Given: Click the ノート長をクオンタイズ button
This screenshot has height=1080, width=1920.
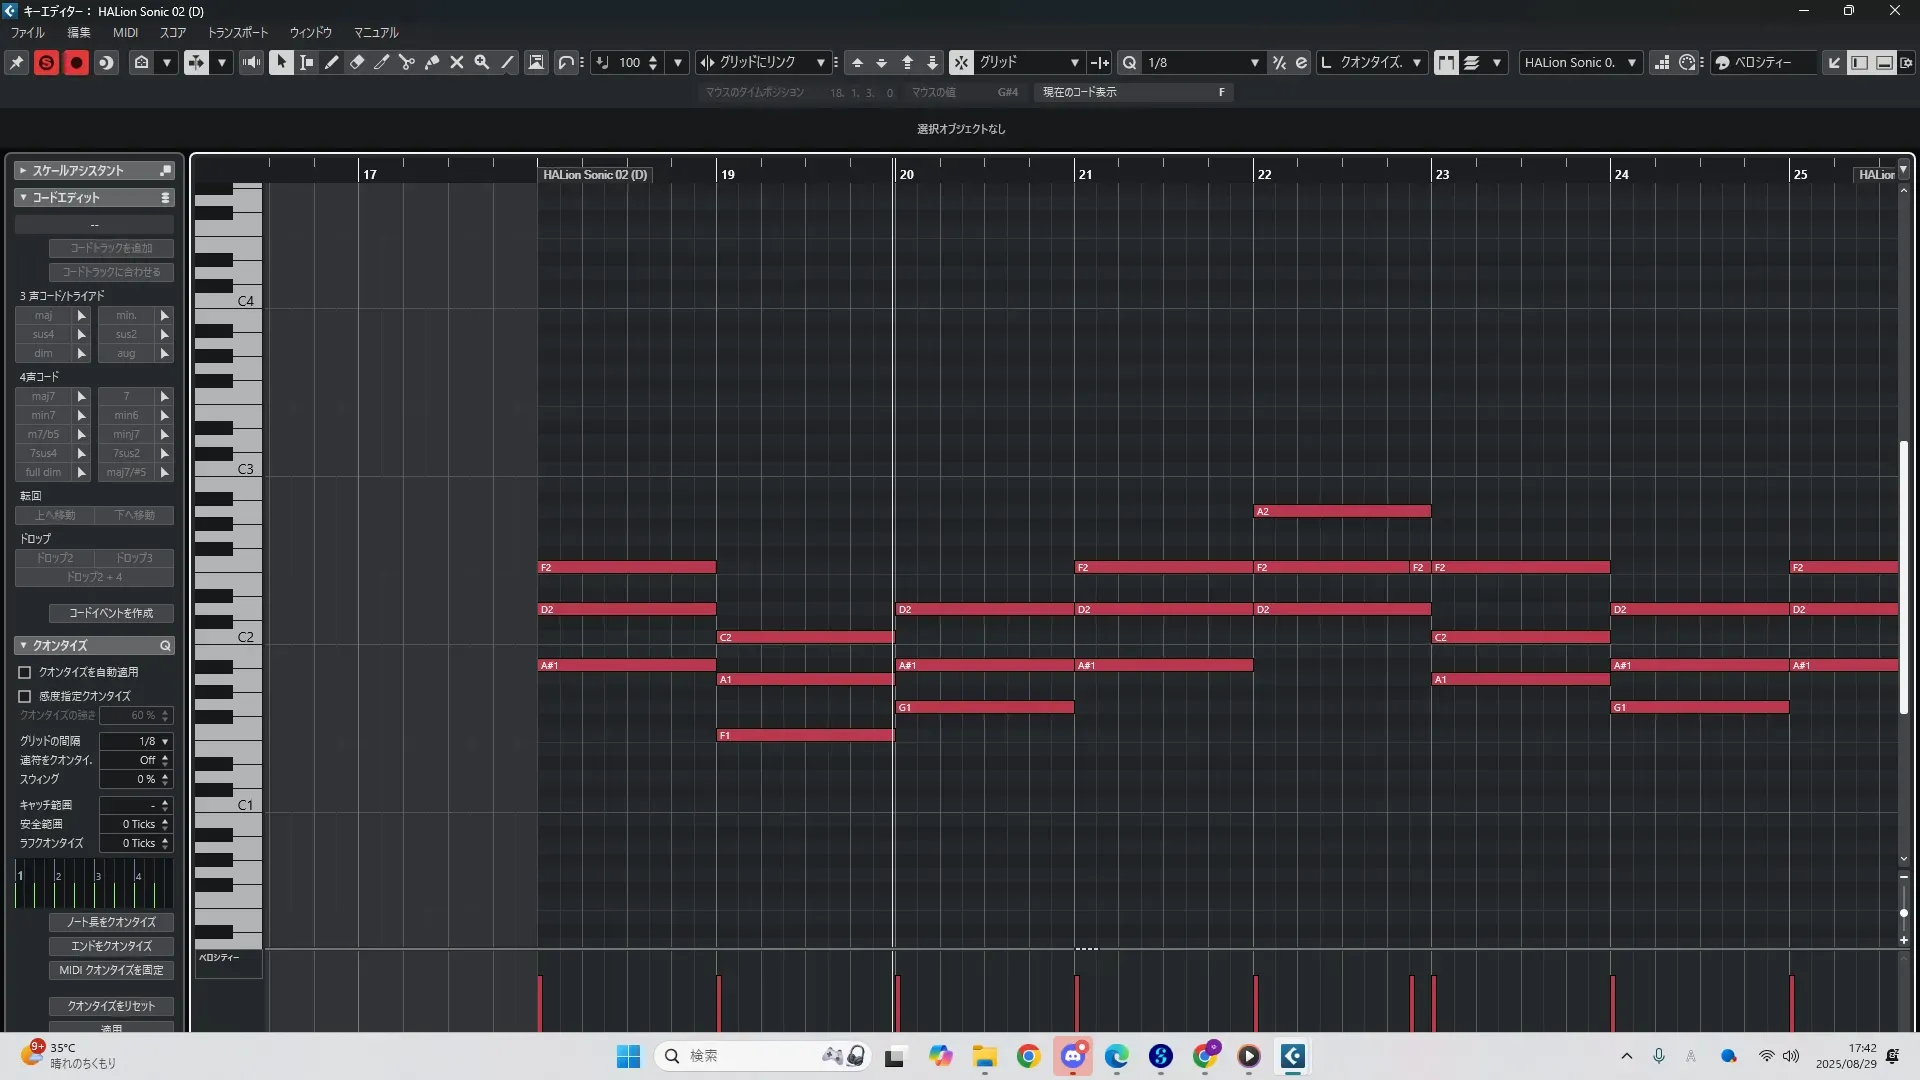Looking at the screenshot, I should [x=111, y=922].
